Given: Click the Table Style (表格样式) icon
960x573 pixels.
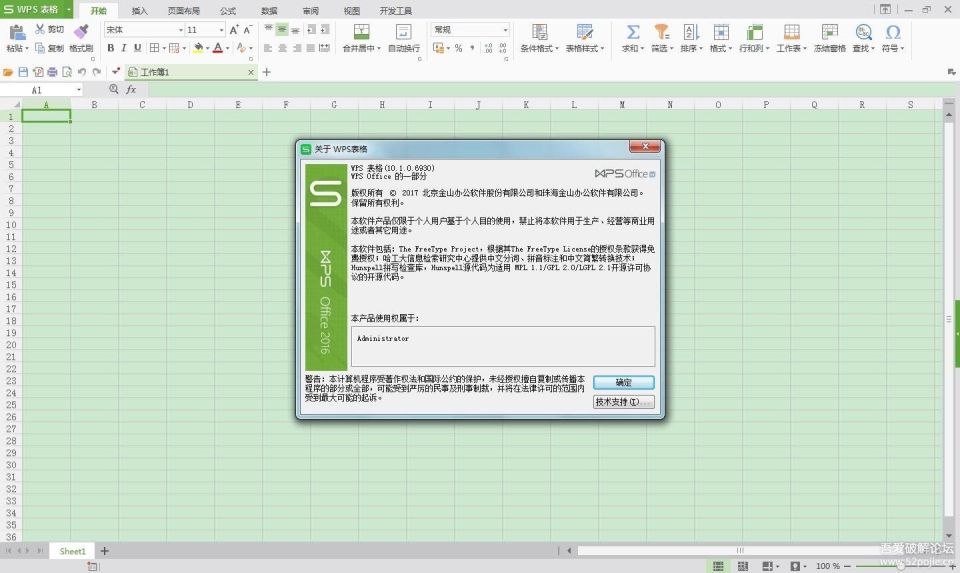Looking at the screenshot, I should pos(584,32).
